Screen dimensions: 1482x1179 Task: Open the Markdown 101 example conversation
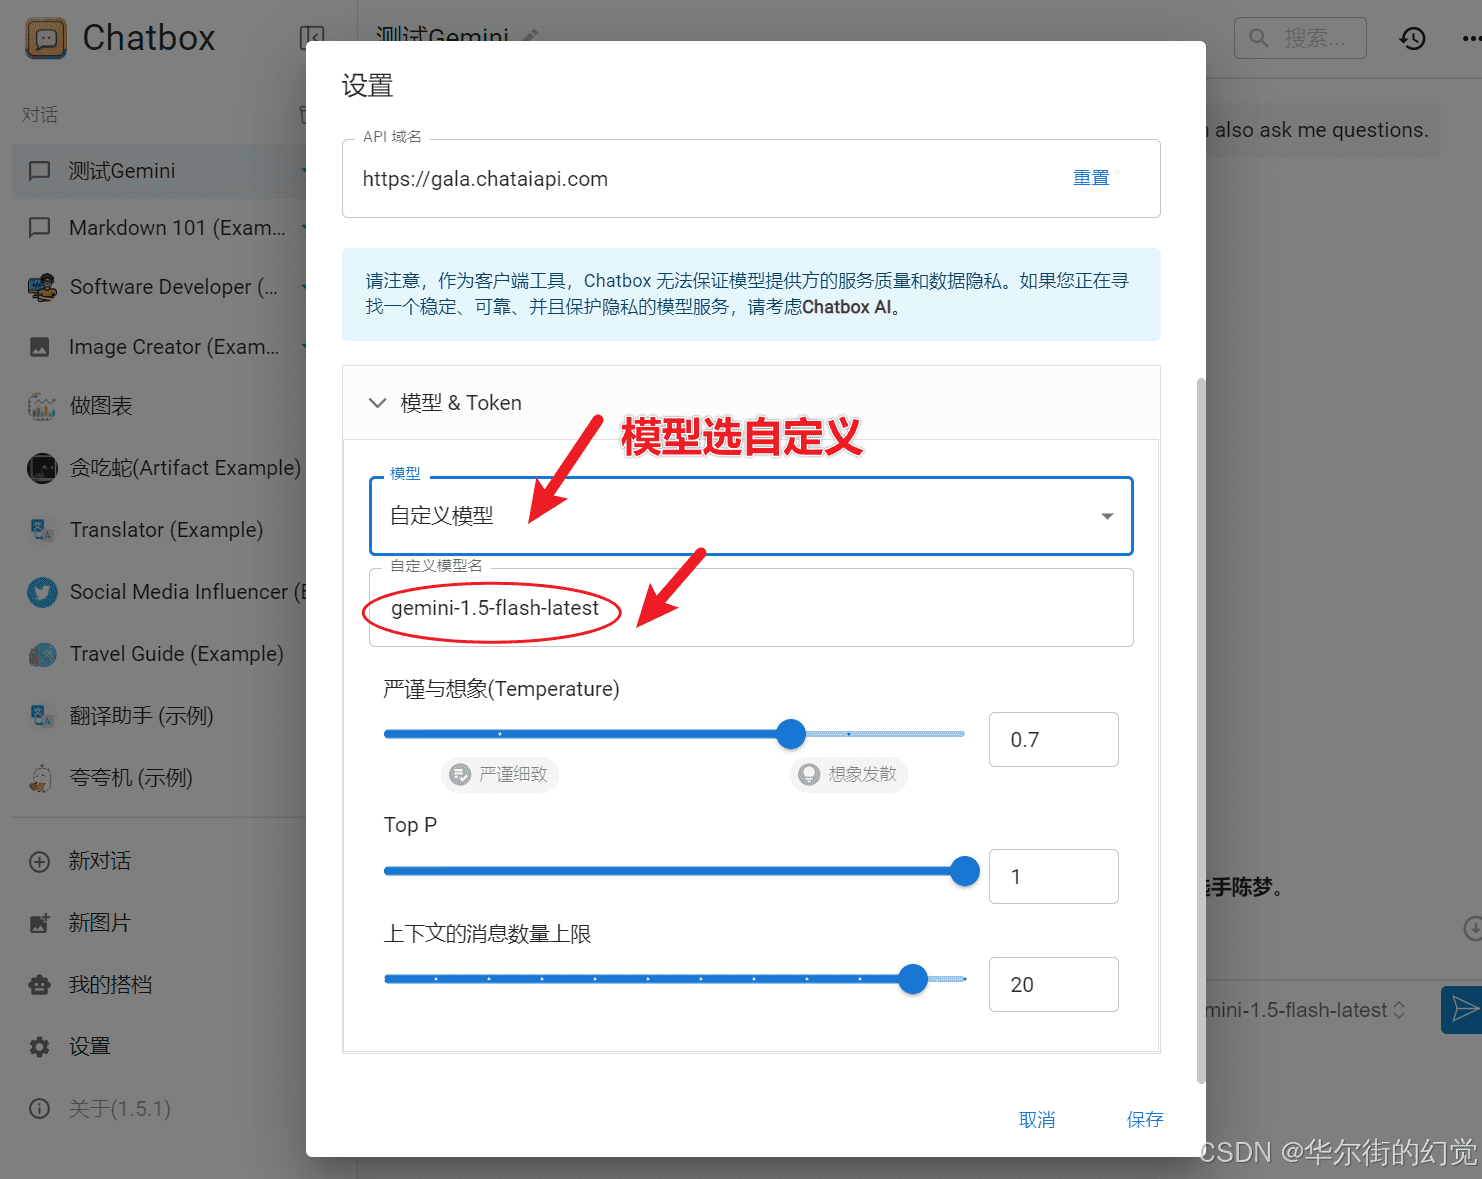click(x=160, y=228)
